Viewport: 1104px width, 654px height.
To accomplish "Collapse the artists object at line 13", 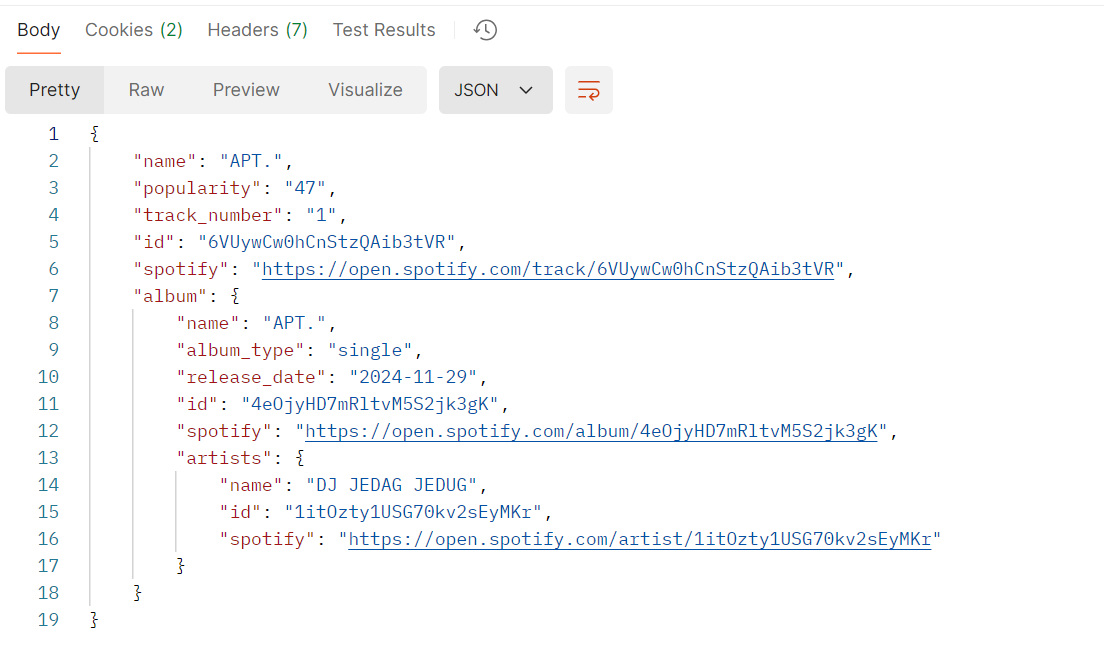I will [x=301, y=458].
